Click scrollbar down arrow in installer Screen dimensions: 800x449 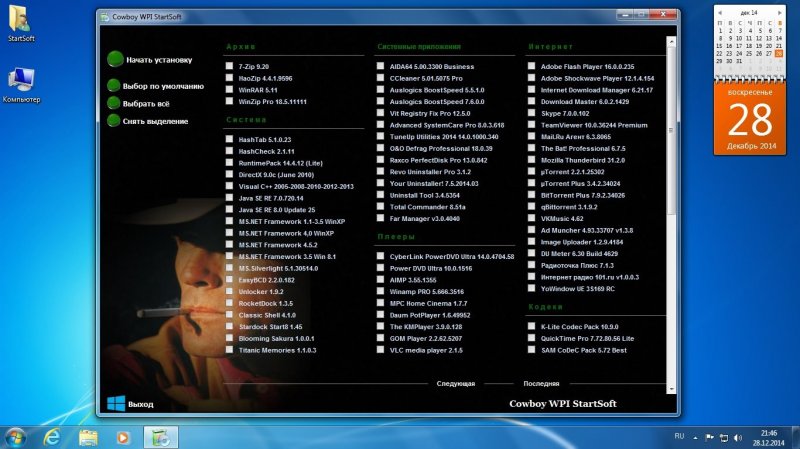pos(671,389)
